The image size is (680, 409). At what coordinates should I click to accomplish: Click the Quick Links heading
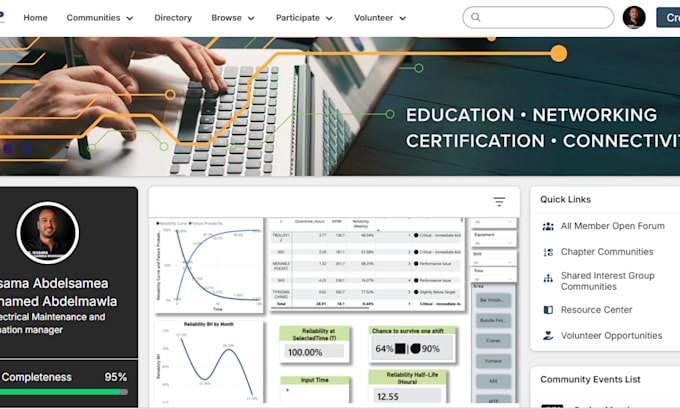point(566,200)
